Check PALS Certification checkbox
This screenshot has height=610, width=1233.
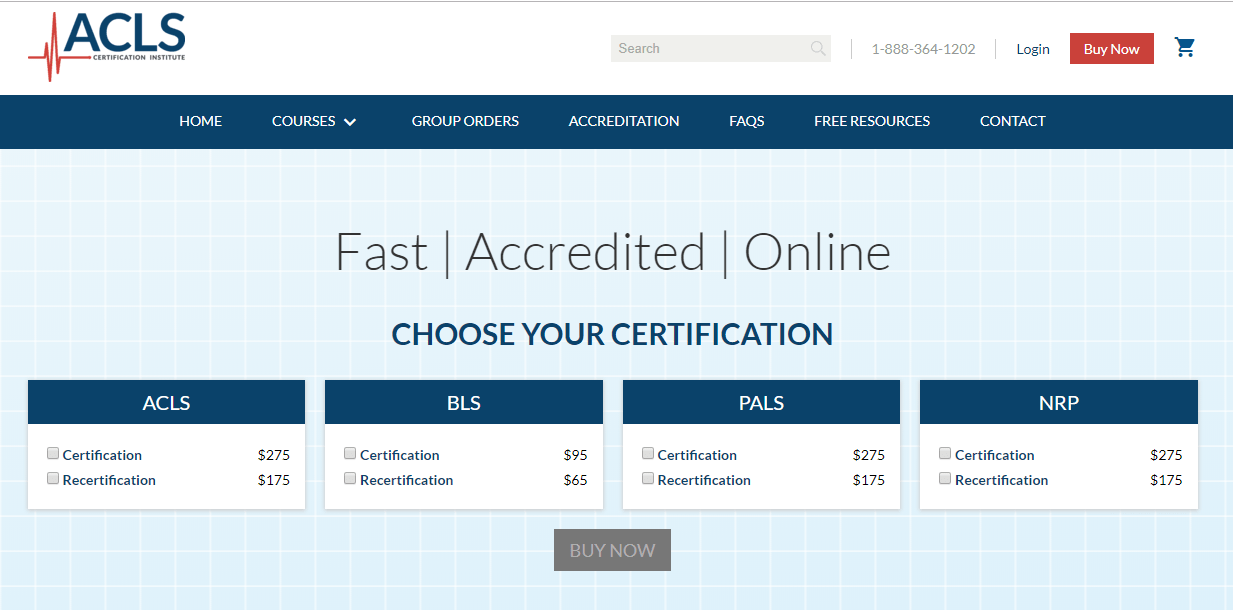pos(648,453)
